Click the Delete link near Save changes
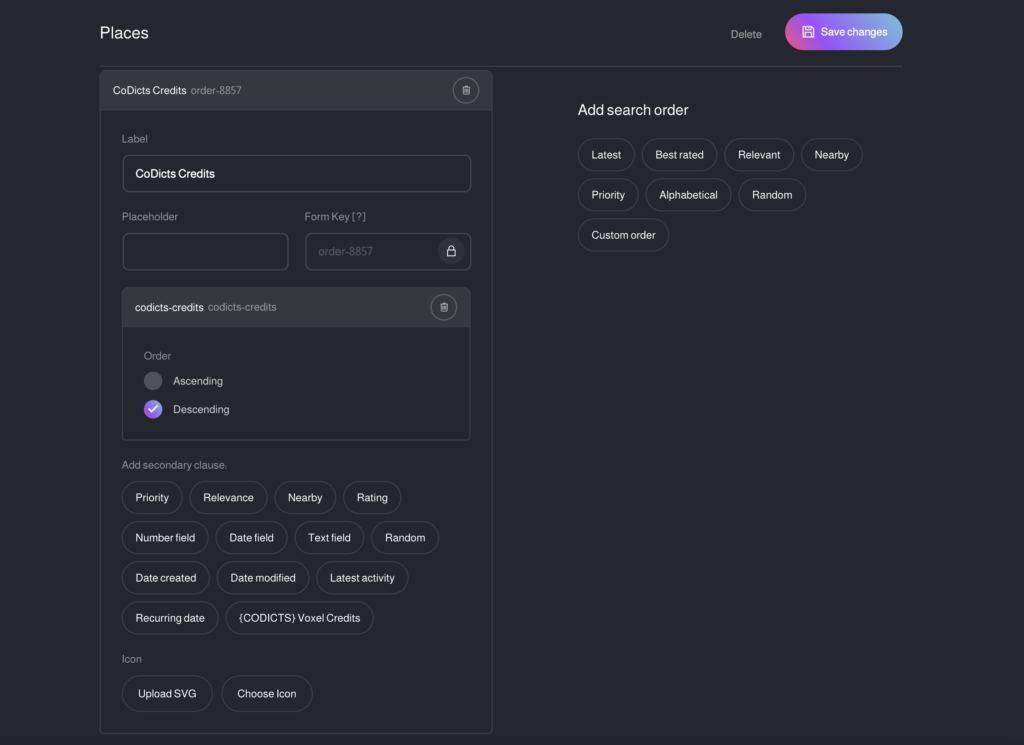This screenshot has height=745, width=1024. point(746,34)
